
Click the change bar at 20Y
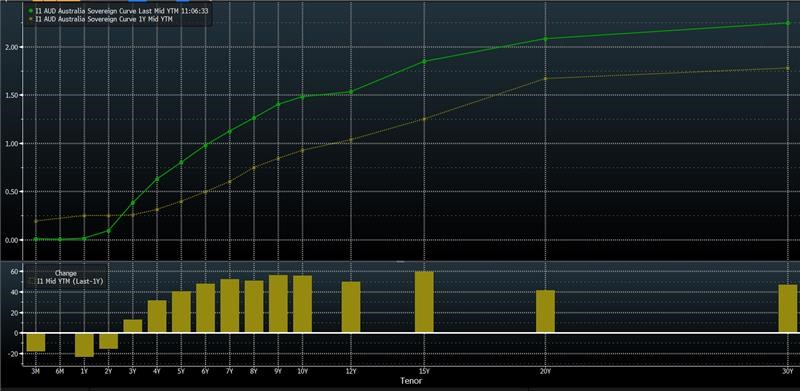click(x=545, y=311)
